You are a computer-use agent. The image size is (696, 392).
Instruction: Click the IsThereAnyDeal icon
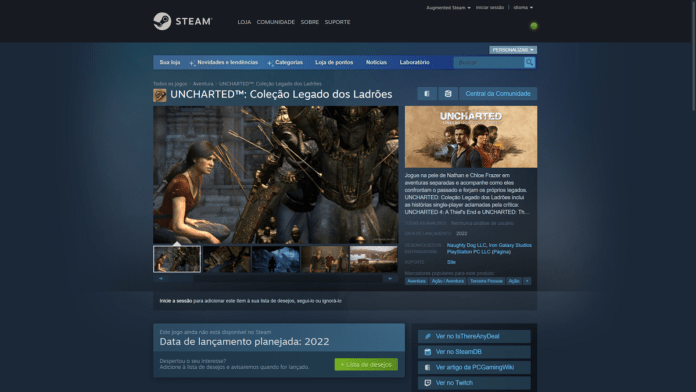[x=427, y=337]
